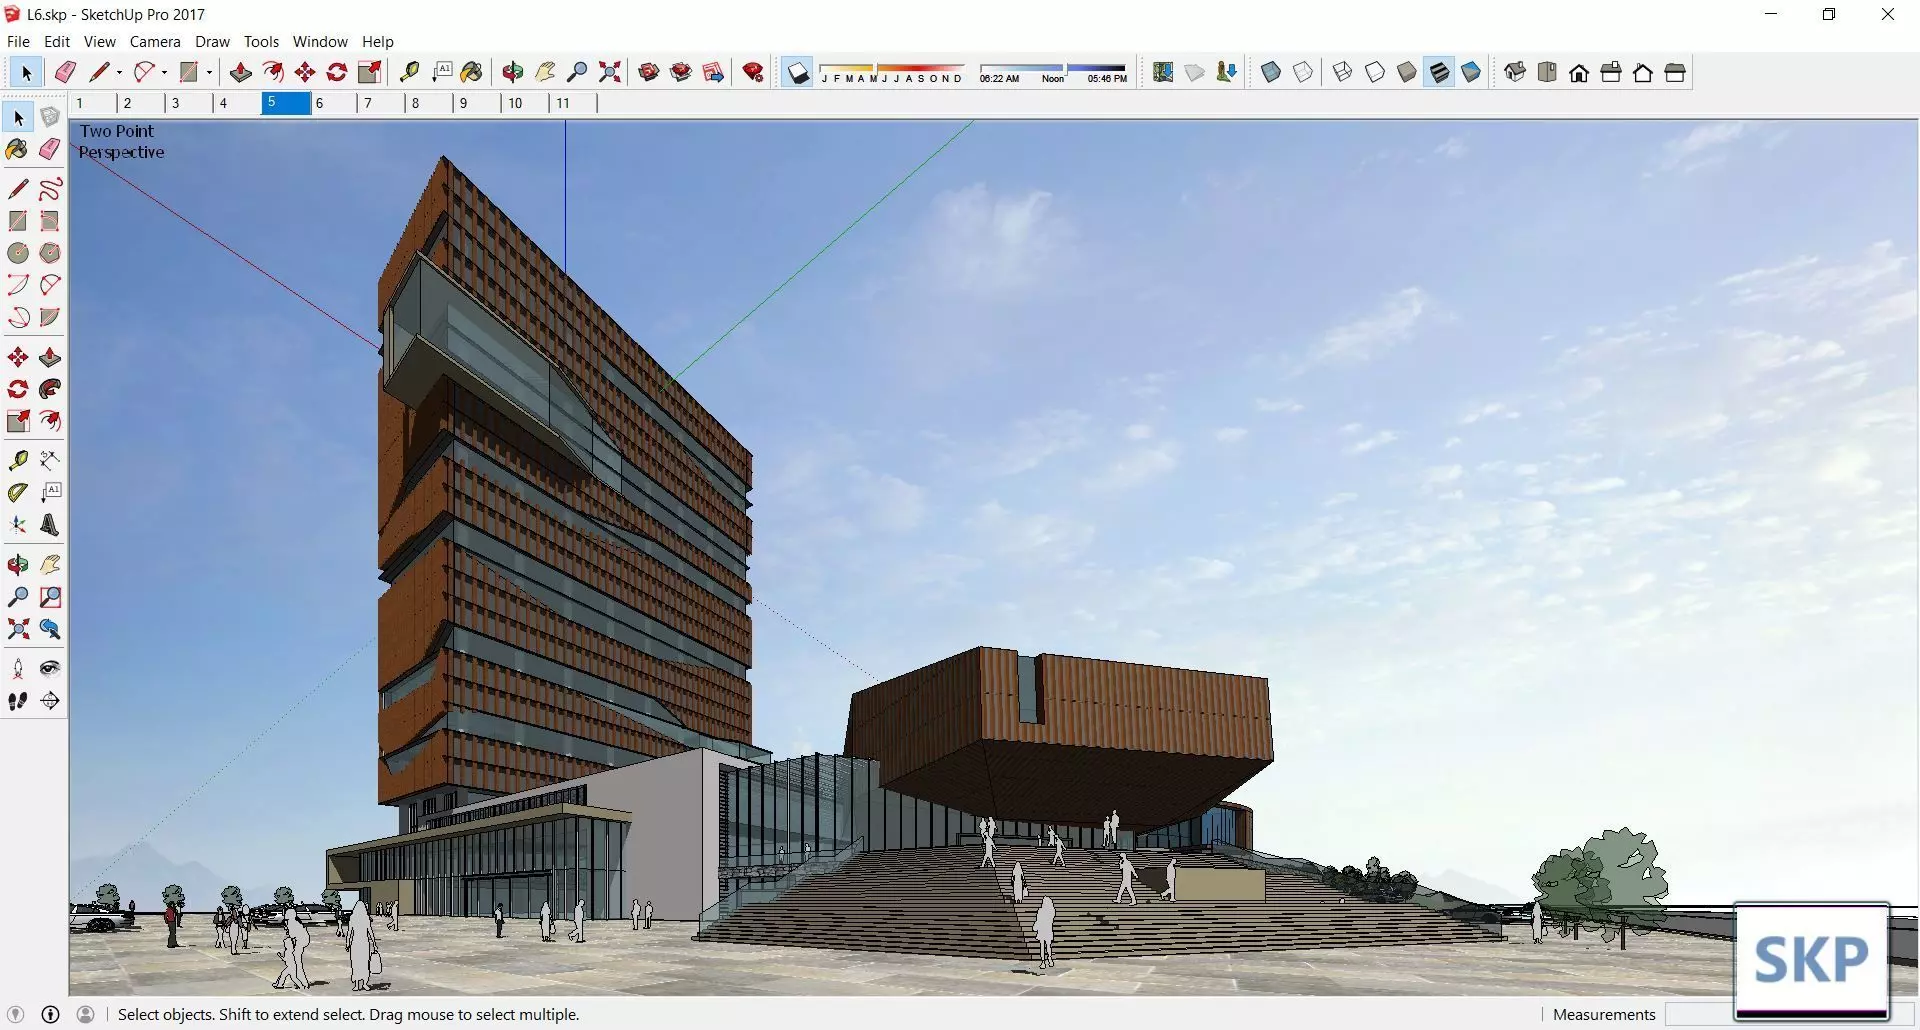Switch to Front view house icon
Image resolution: width=1920 pixels, height=1030 pixels.
pos(1579,72)
